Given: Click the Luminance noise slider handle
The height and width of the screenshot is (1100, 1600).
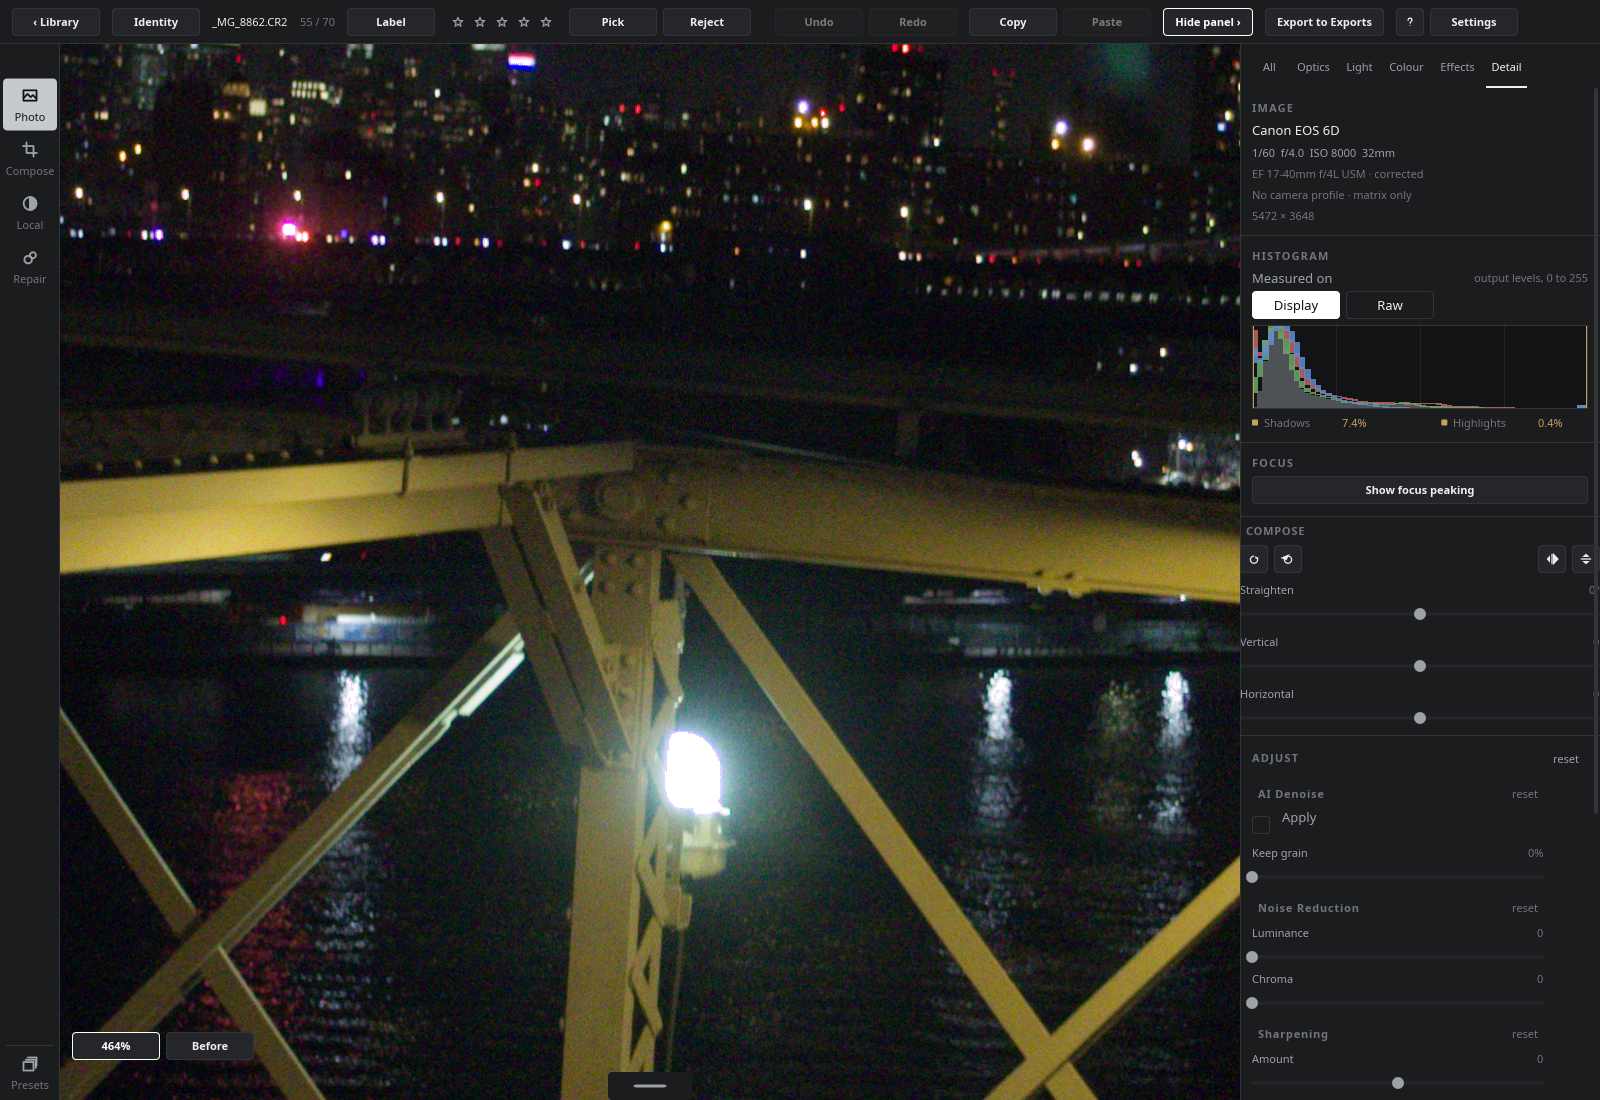Looking at the screenshot, I should pos(1252,957).
